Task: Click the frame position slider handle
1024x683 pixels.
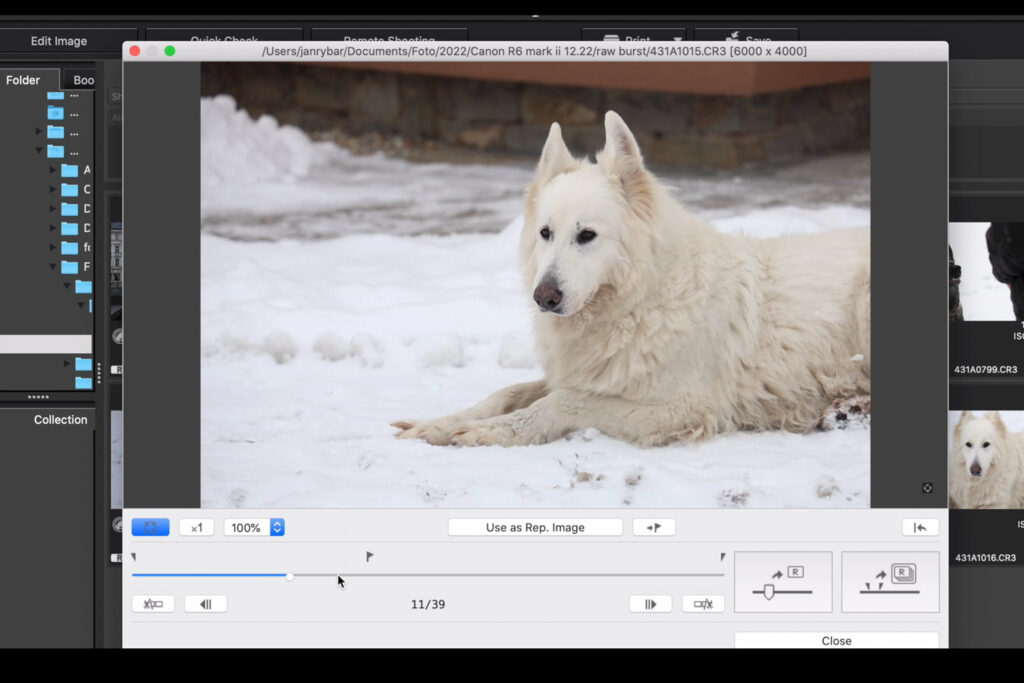Action: (289, 576)
